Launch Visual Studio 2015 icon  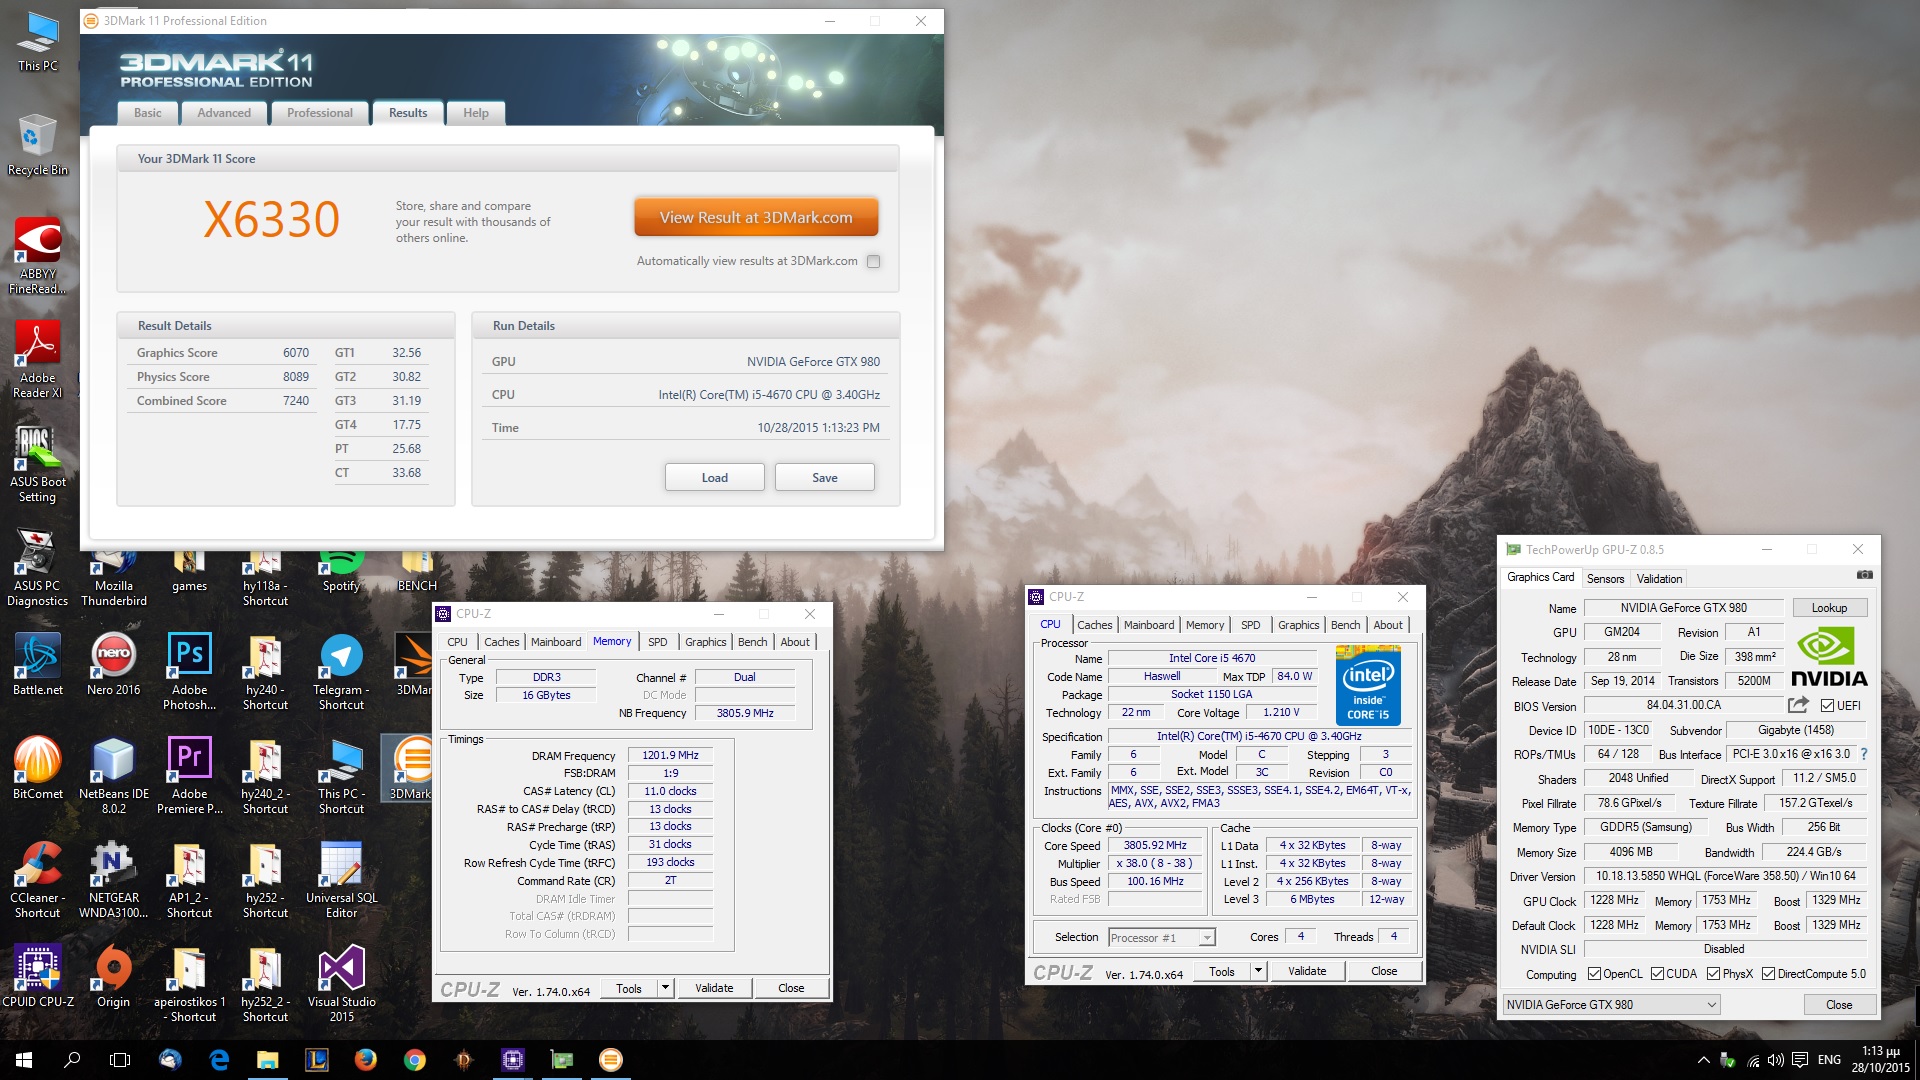click(x=342, y=984)
